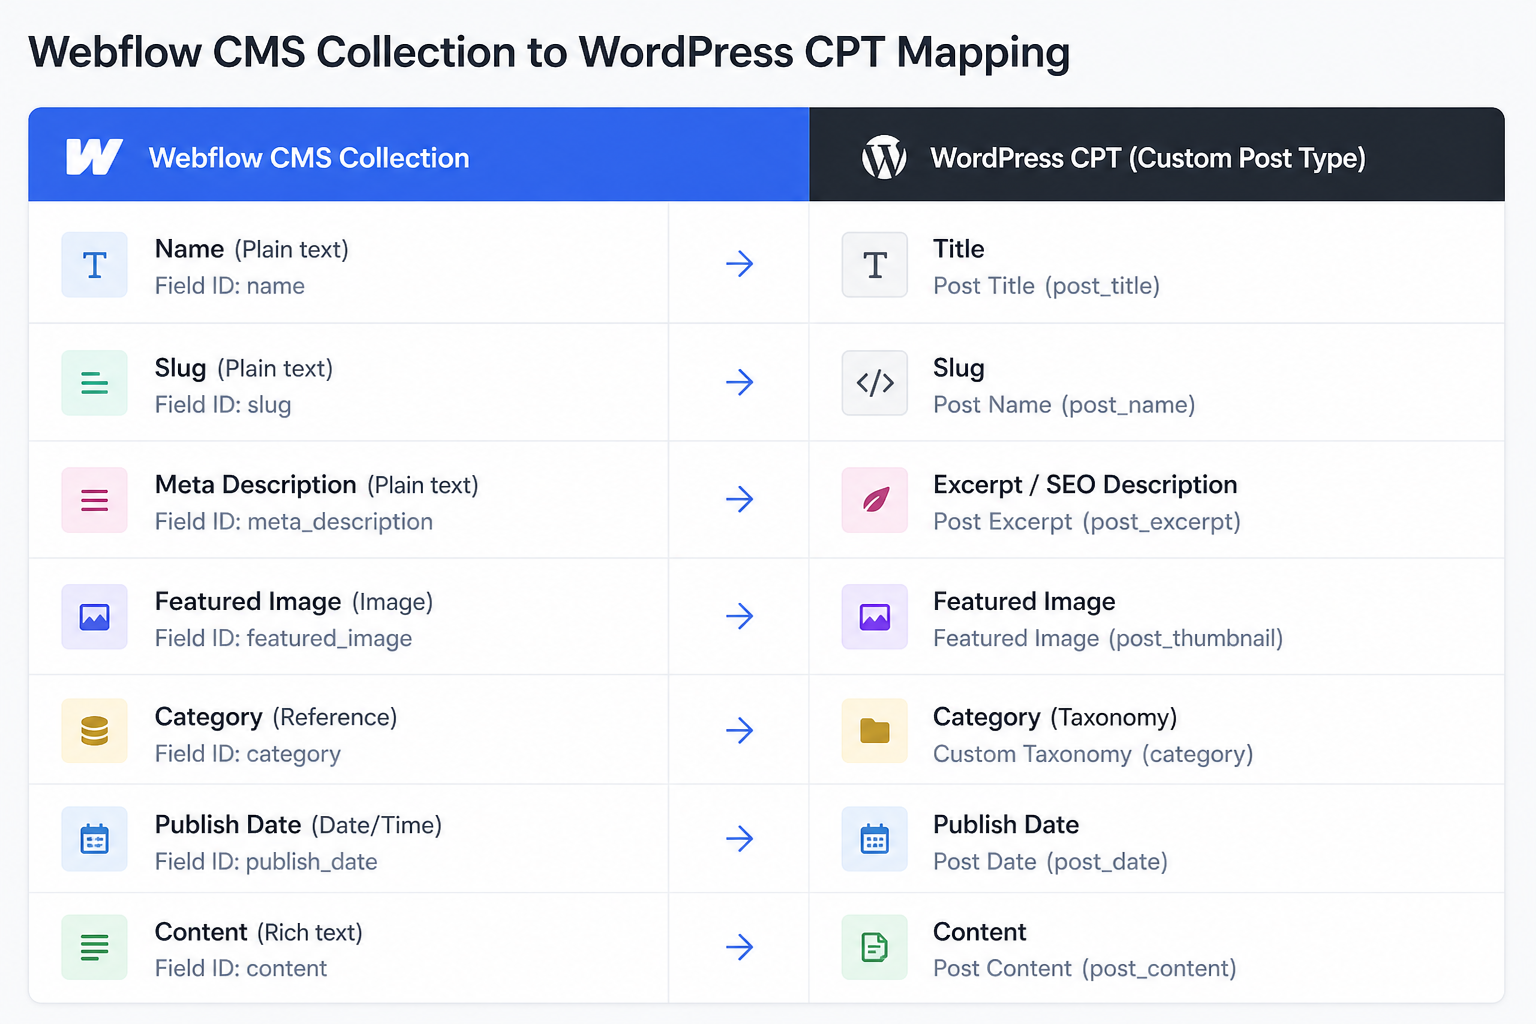The height and width of the screenshot is (1024, 1536).
Task: Select the text "Custom Taxonomy (category)"
Action: click(x=1093, y=754)
